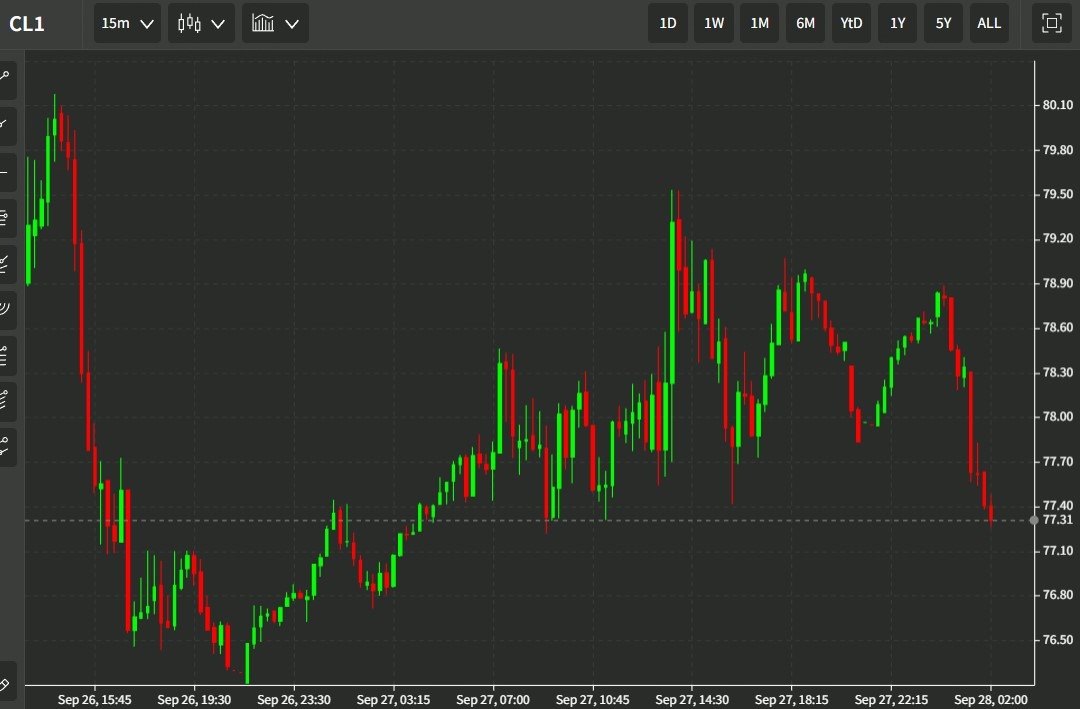The width and height of the screenshot is (1080, 709).
Task: Select the eraser tool in the sidebar
Action: tap(5, 685)
